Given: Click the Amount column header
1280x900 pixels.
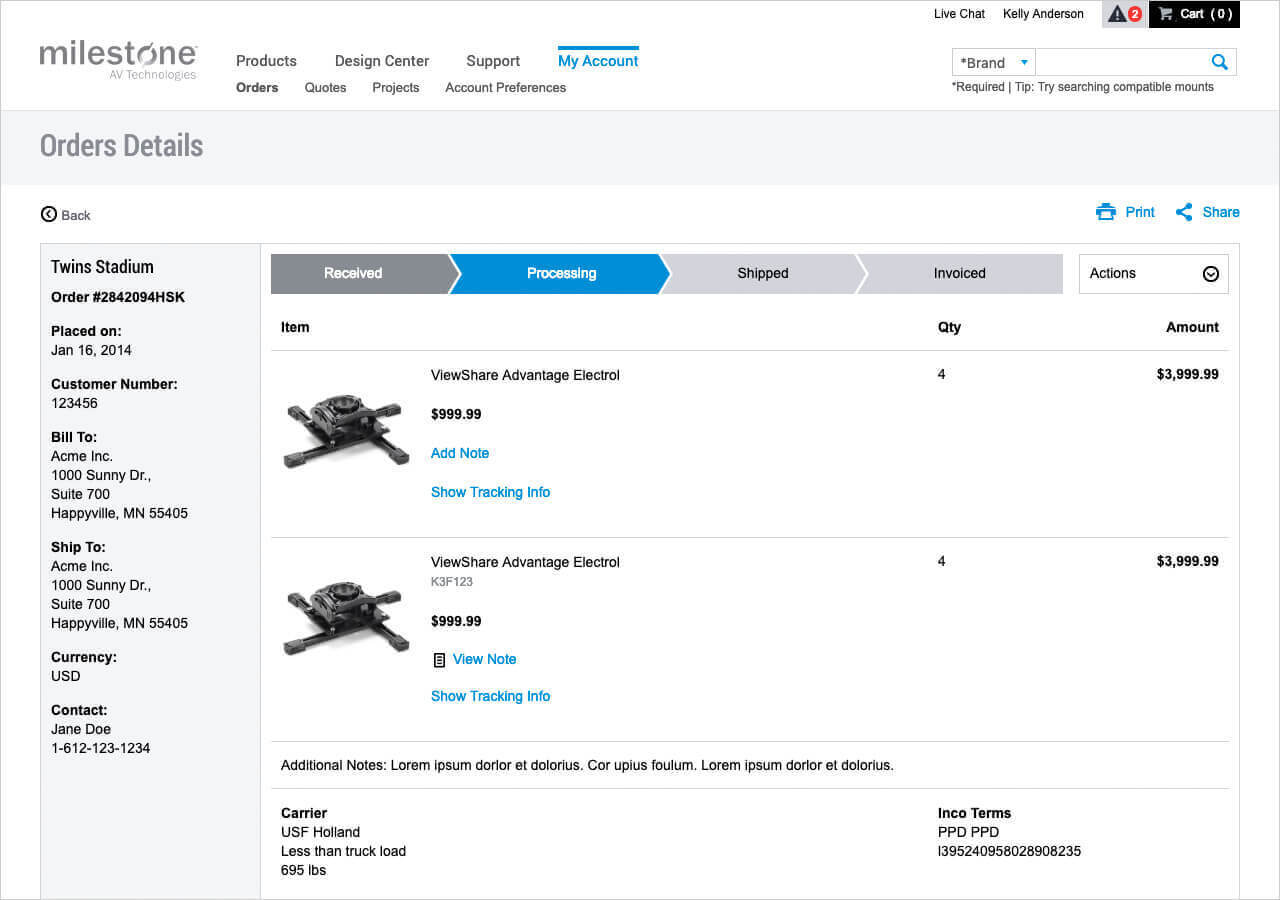Looking at the screenshot, I should click(1192, 327).
